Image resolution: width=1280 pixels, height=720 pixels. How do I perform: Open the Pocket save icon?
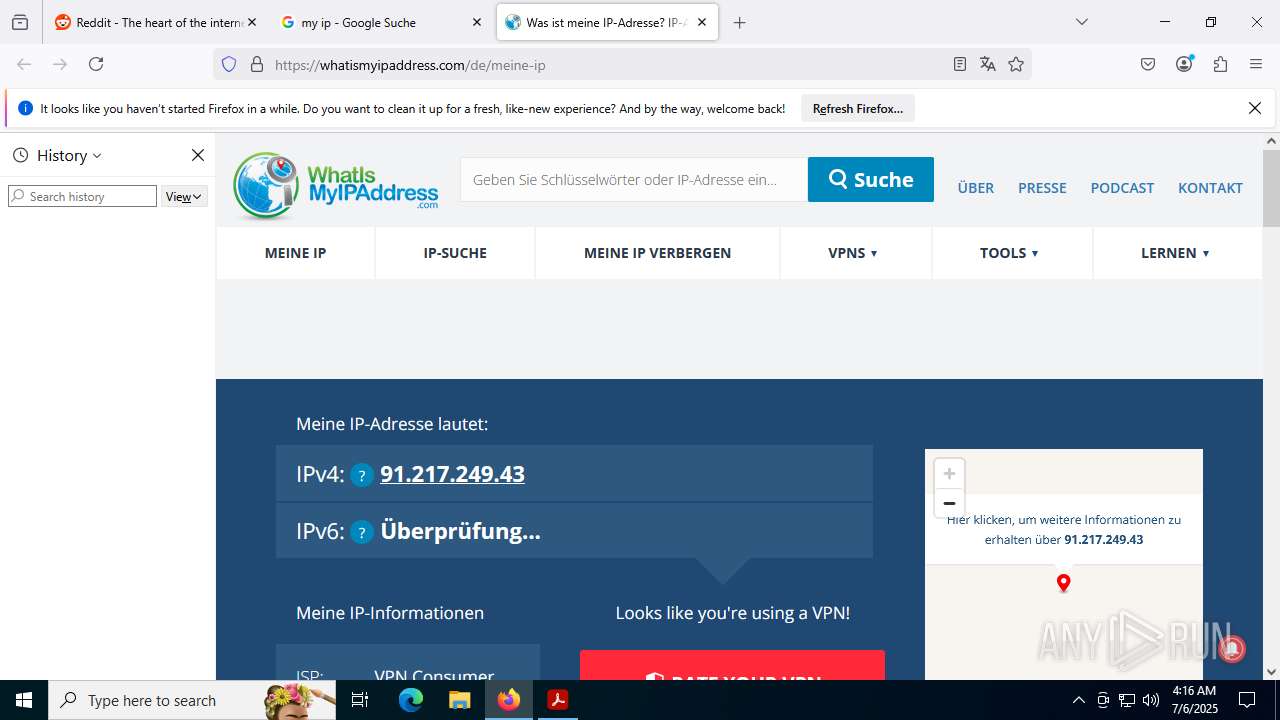1148,64
